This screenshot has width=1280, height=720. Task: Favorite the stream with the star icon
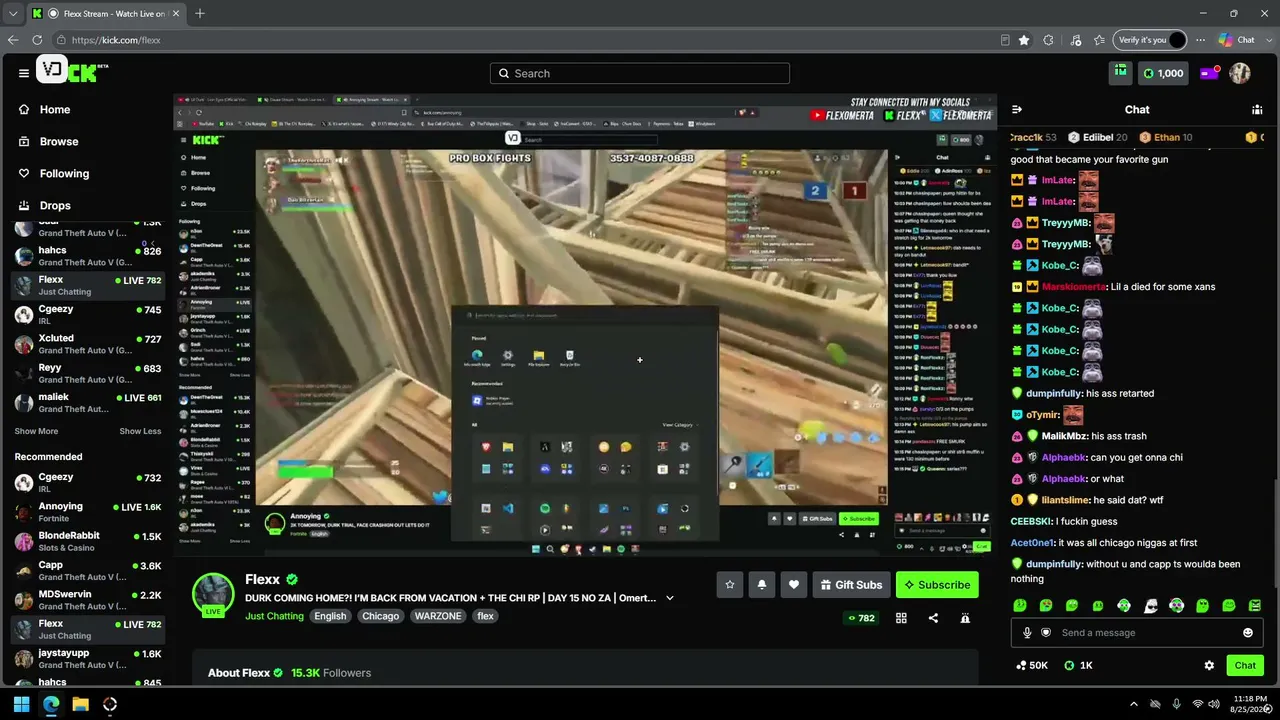click(x=730, y=585)
